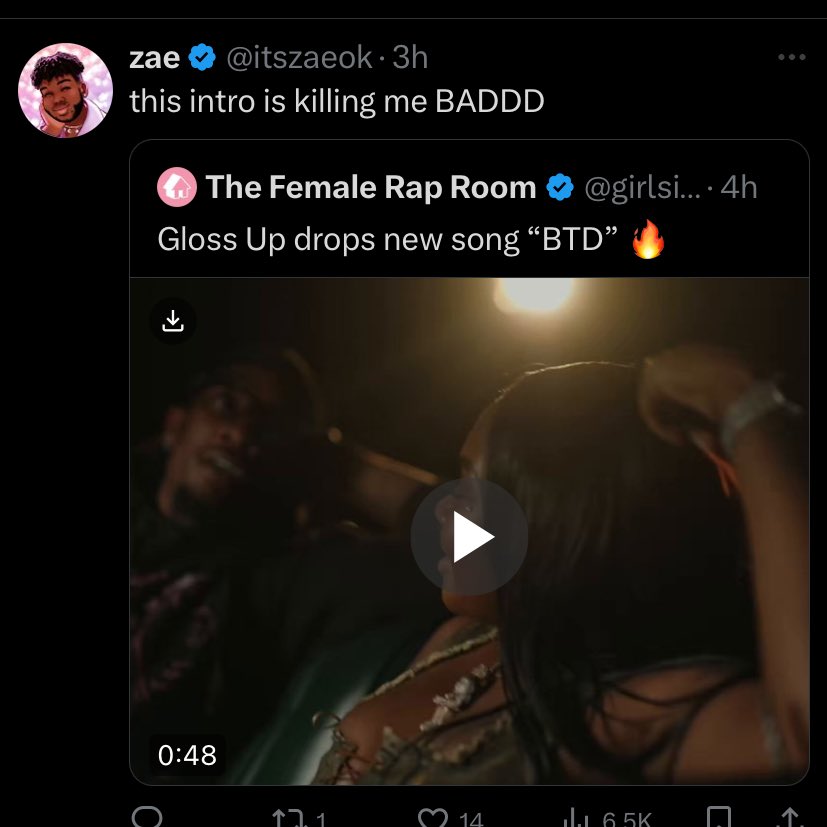Play the quoted video

469,536
